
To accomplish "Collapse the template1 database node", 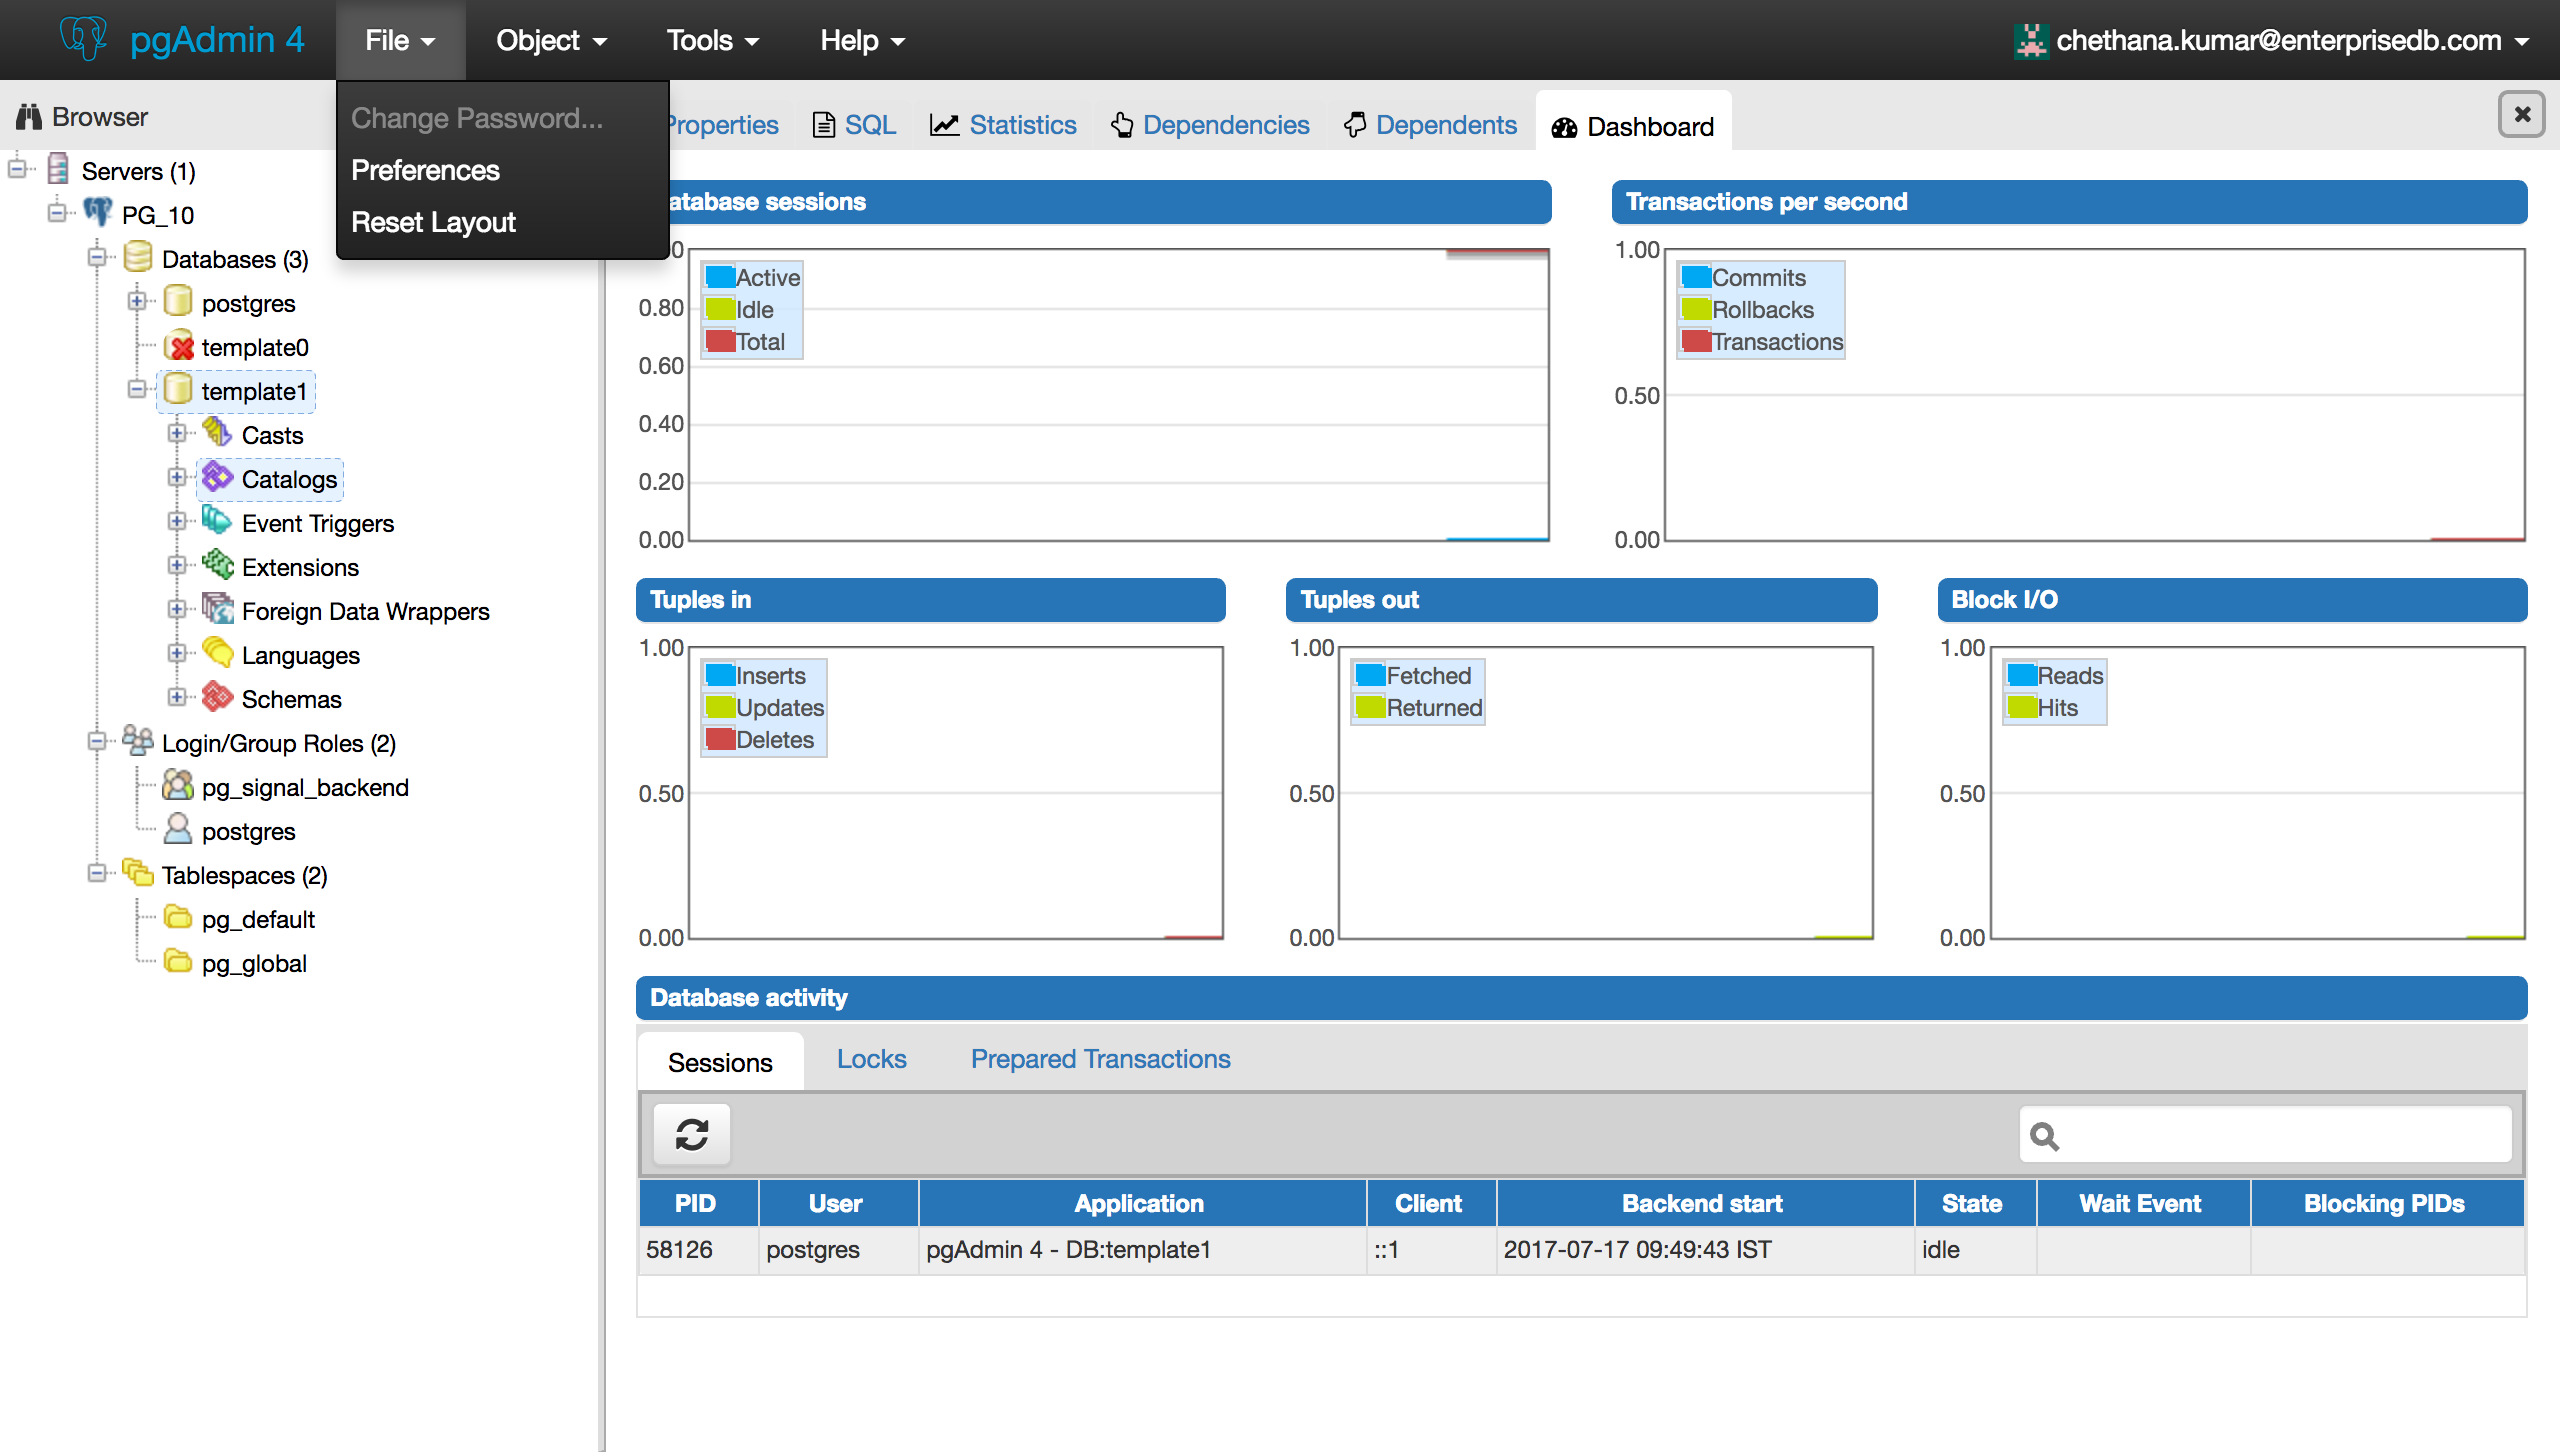I will coord(137,389).
